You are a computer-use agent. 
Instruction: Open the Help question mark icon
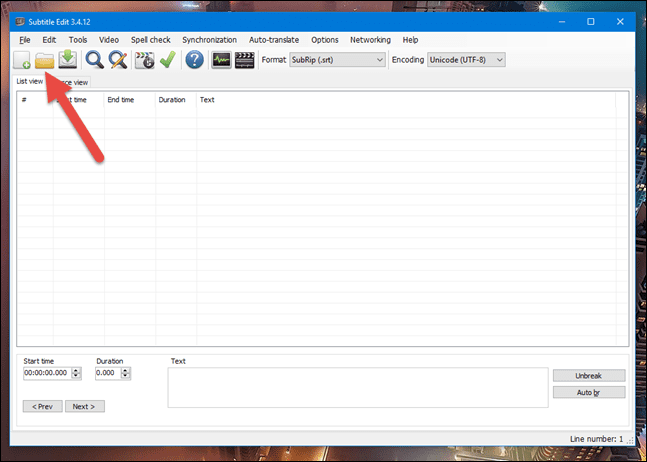(x=194, y=60)
